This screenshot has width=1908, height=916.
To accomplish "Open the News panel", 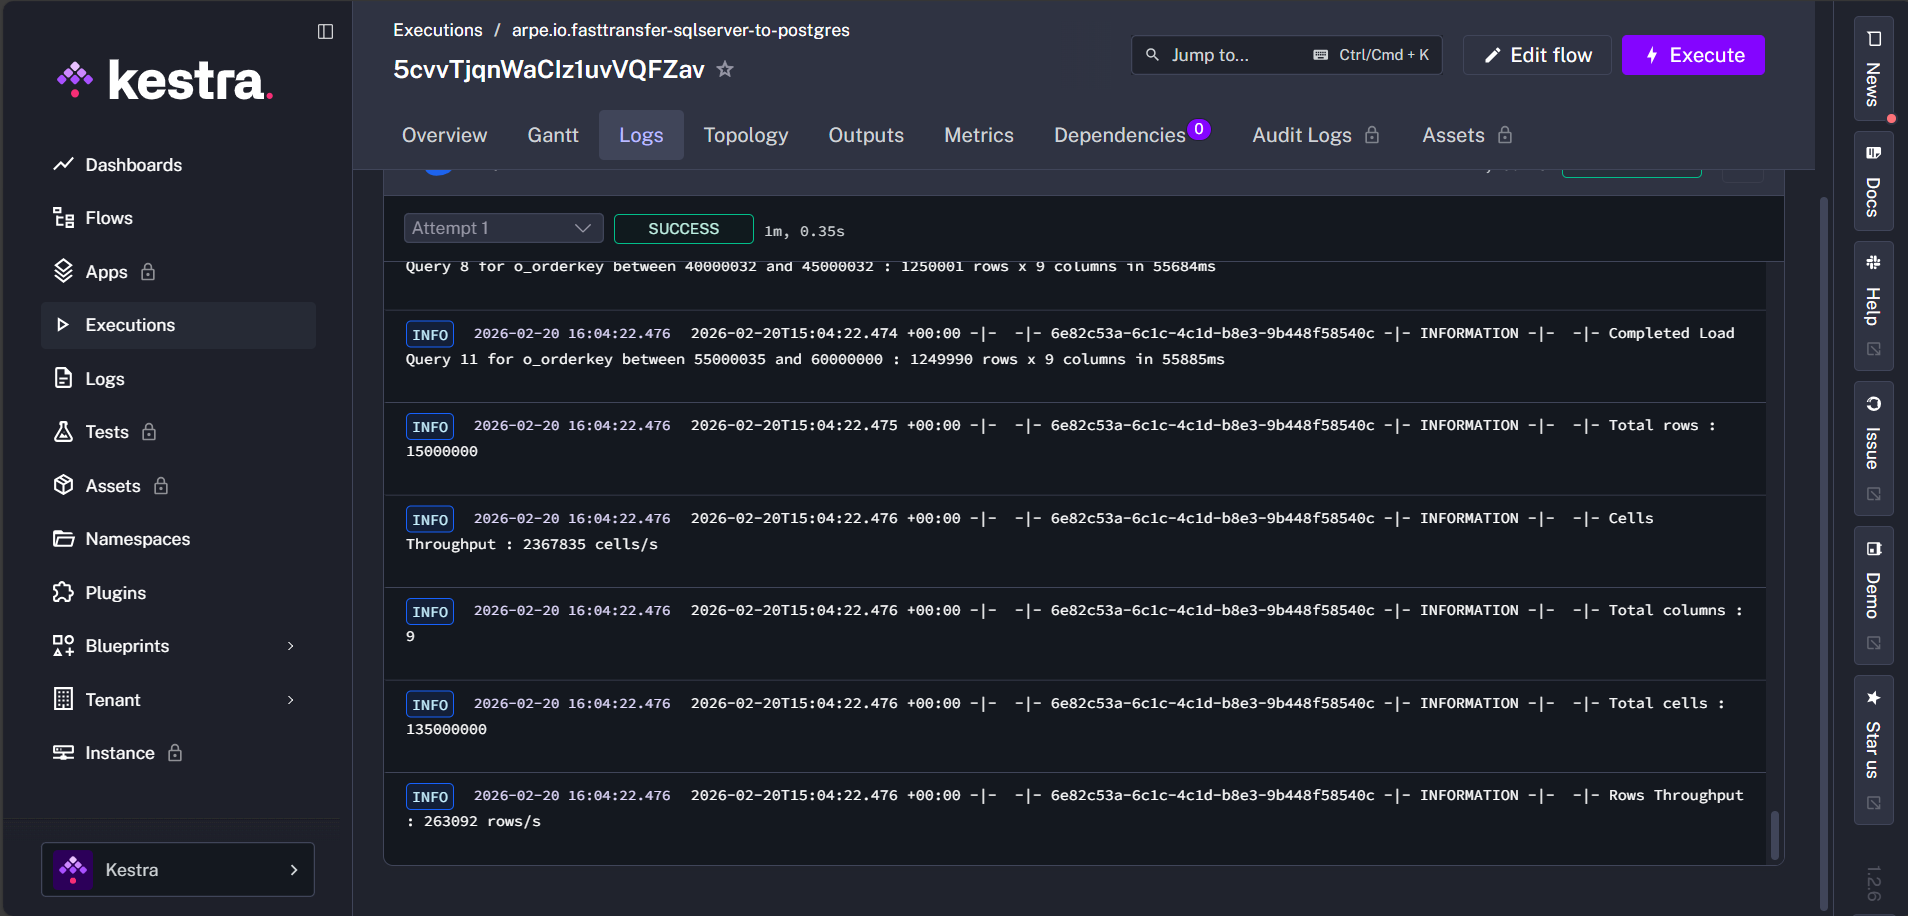I will click(1873, 70).
